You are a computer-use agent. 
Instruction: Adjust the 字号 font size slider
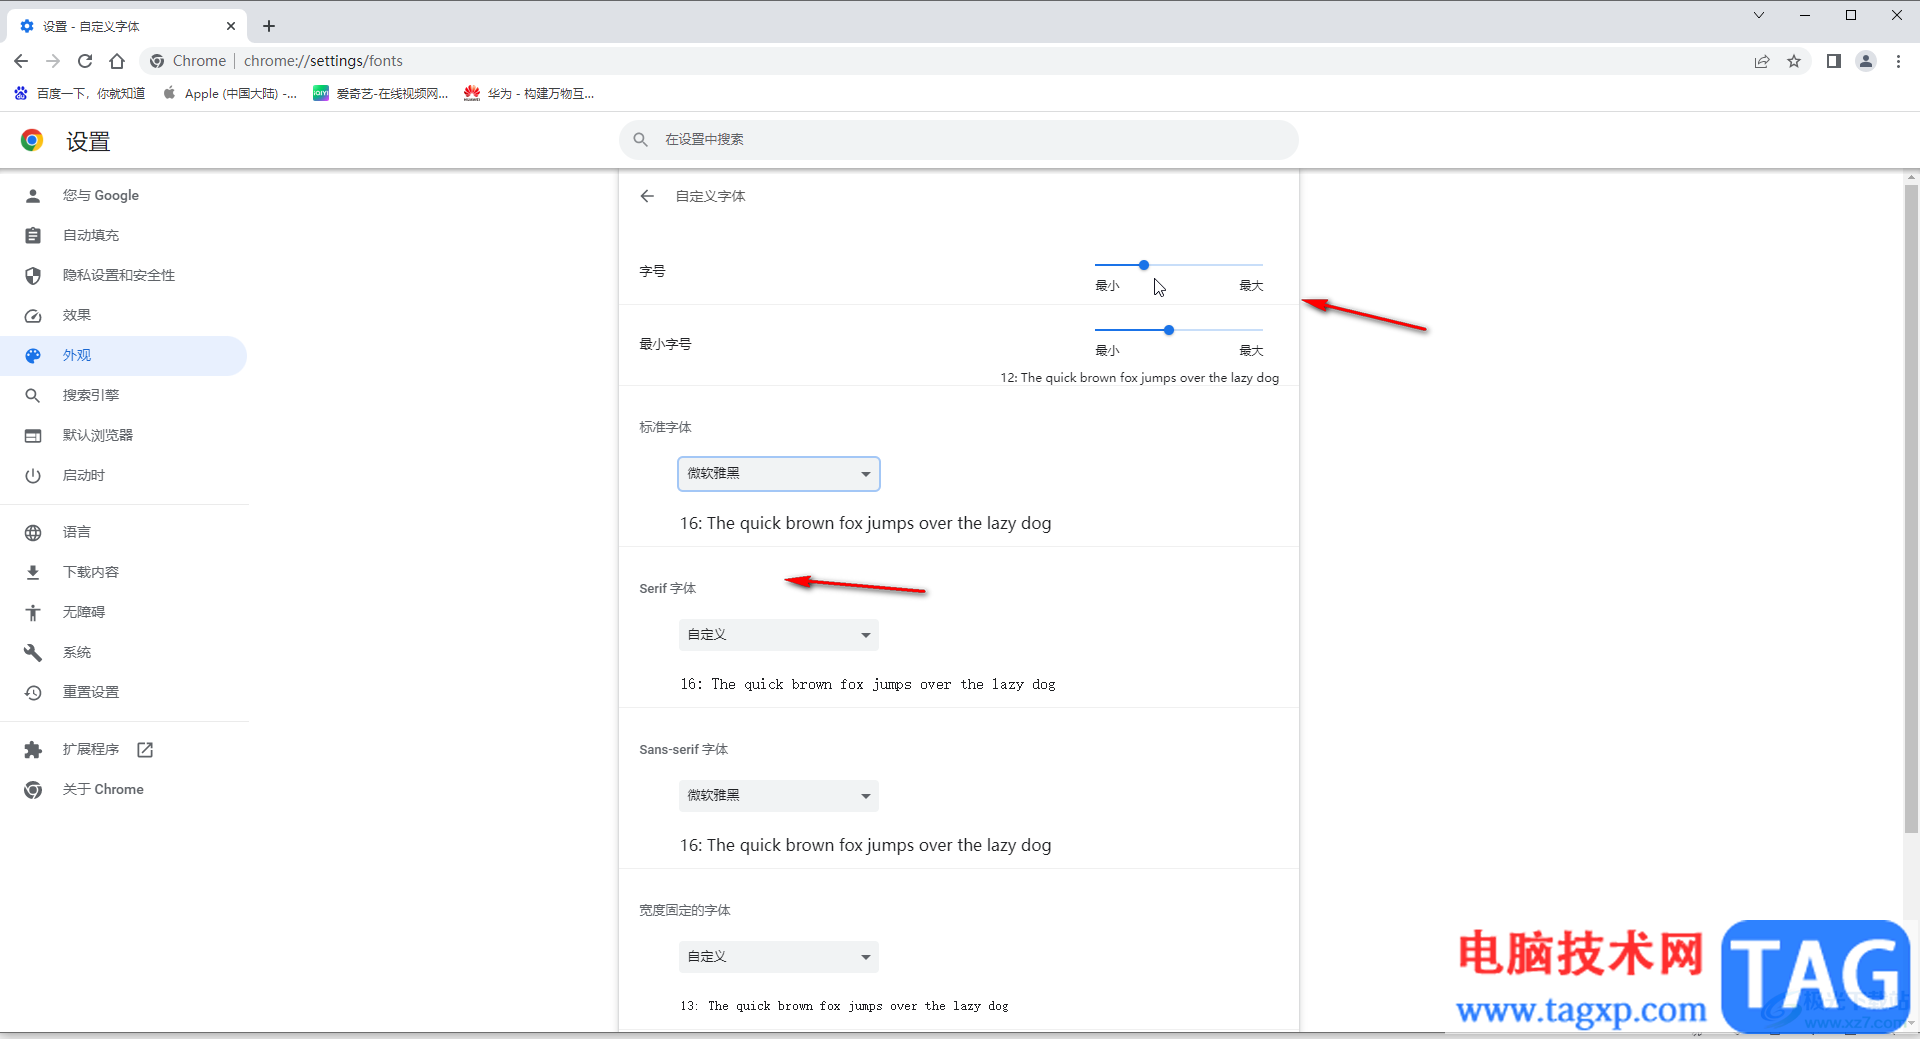pos(1179,265)
